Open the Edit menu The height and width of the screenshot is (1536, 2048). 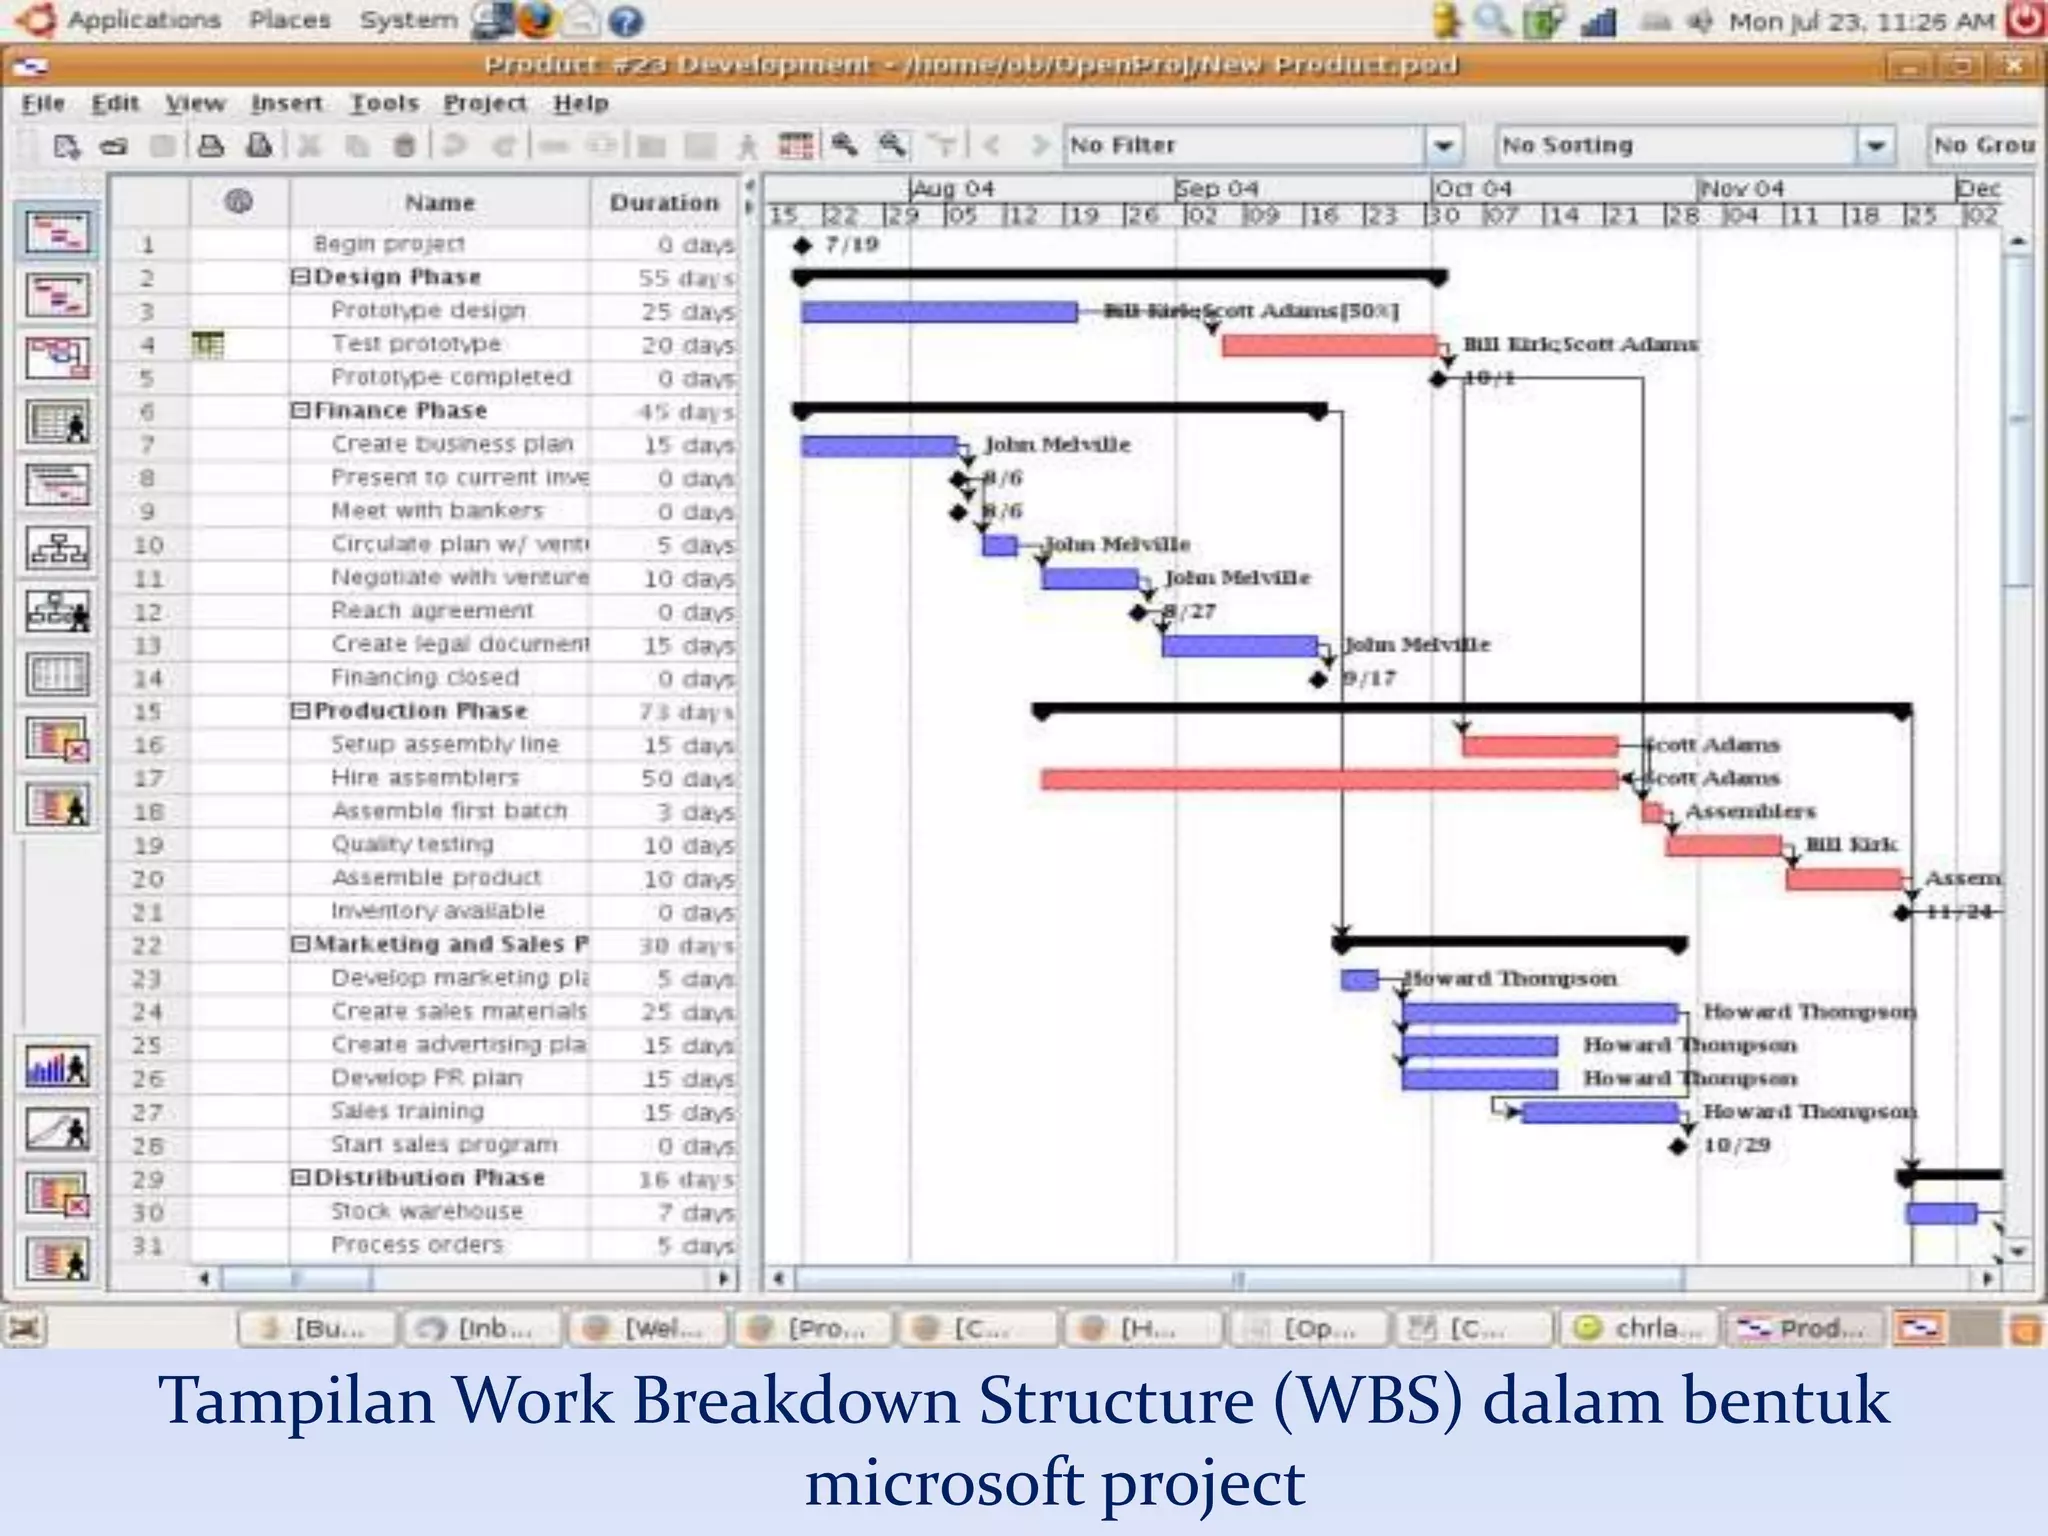click(115, 103)
